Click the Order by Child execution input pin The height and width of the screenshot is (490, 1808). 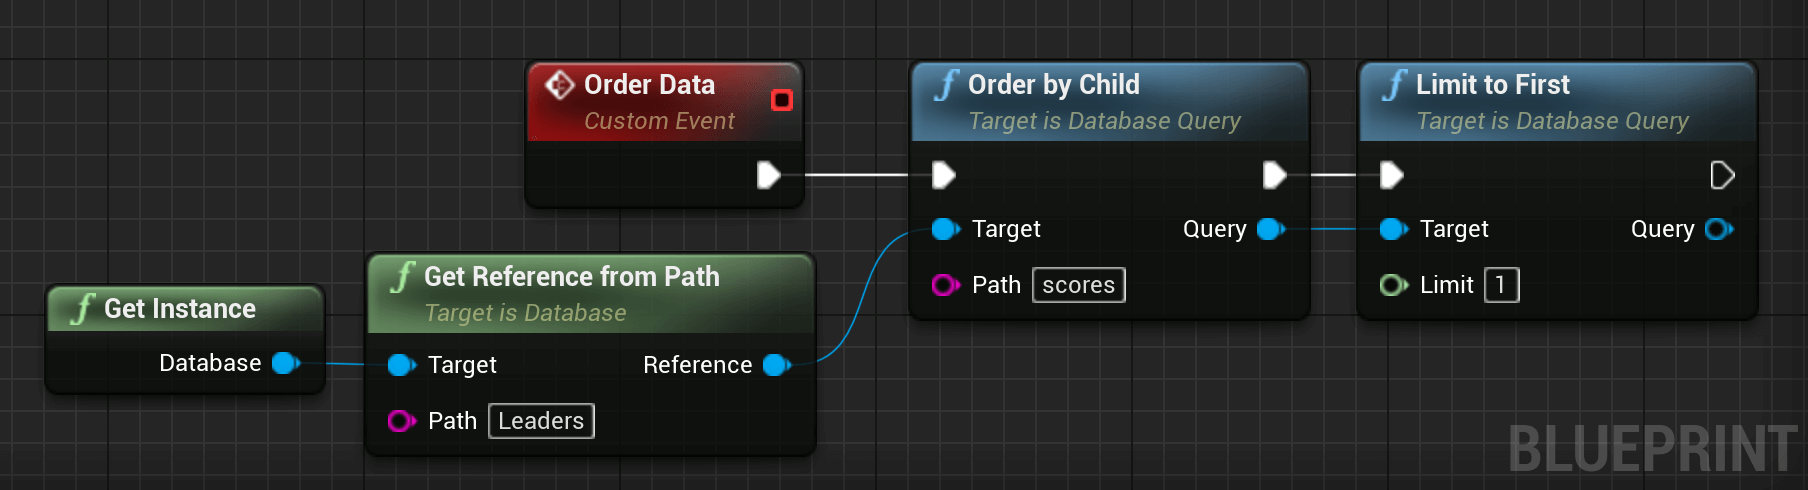point(944,175)
